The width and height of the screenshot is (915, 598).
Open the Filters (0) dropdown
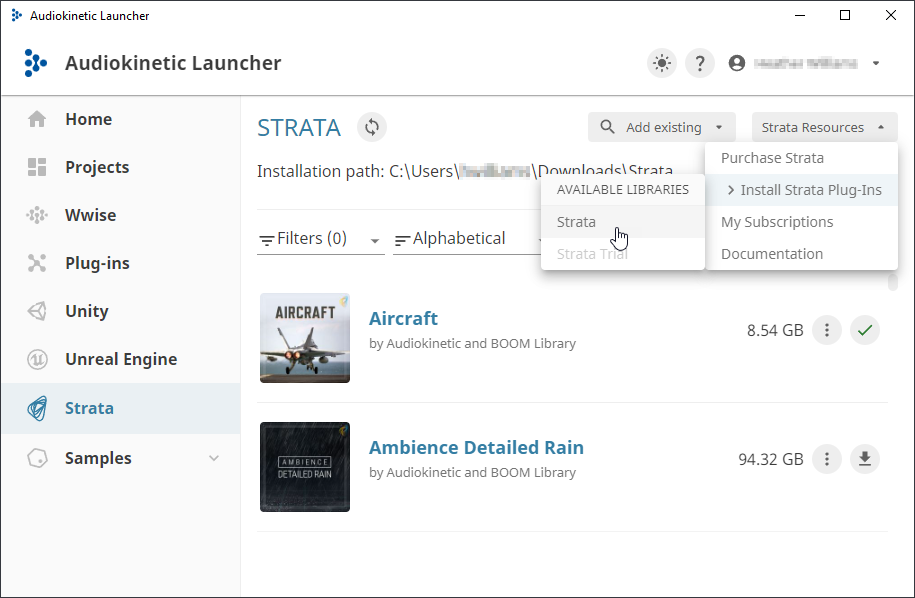click(320, 239)
